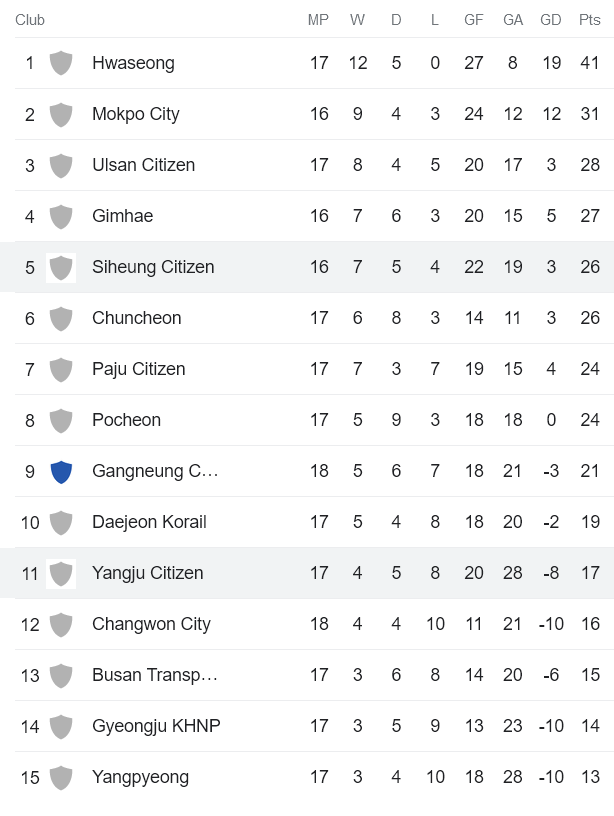
Task: Click the Siheung Citizen shield badge
Action: click(x=61, y=266)
